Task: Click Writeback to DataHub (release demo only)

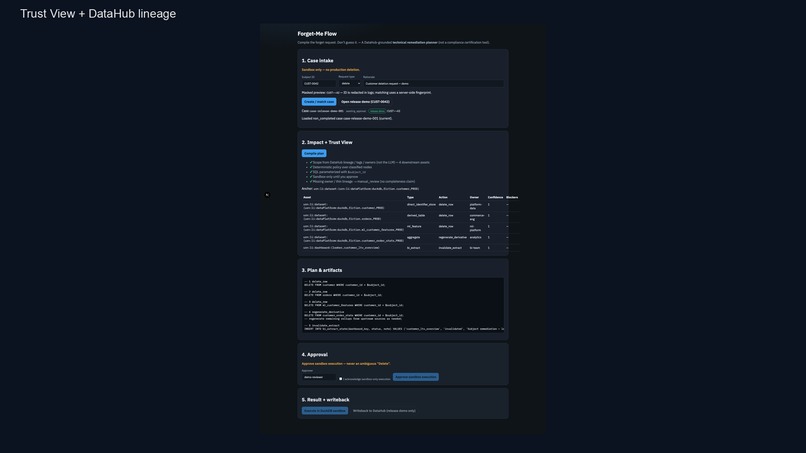Action: click(384, 411)
